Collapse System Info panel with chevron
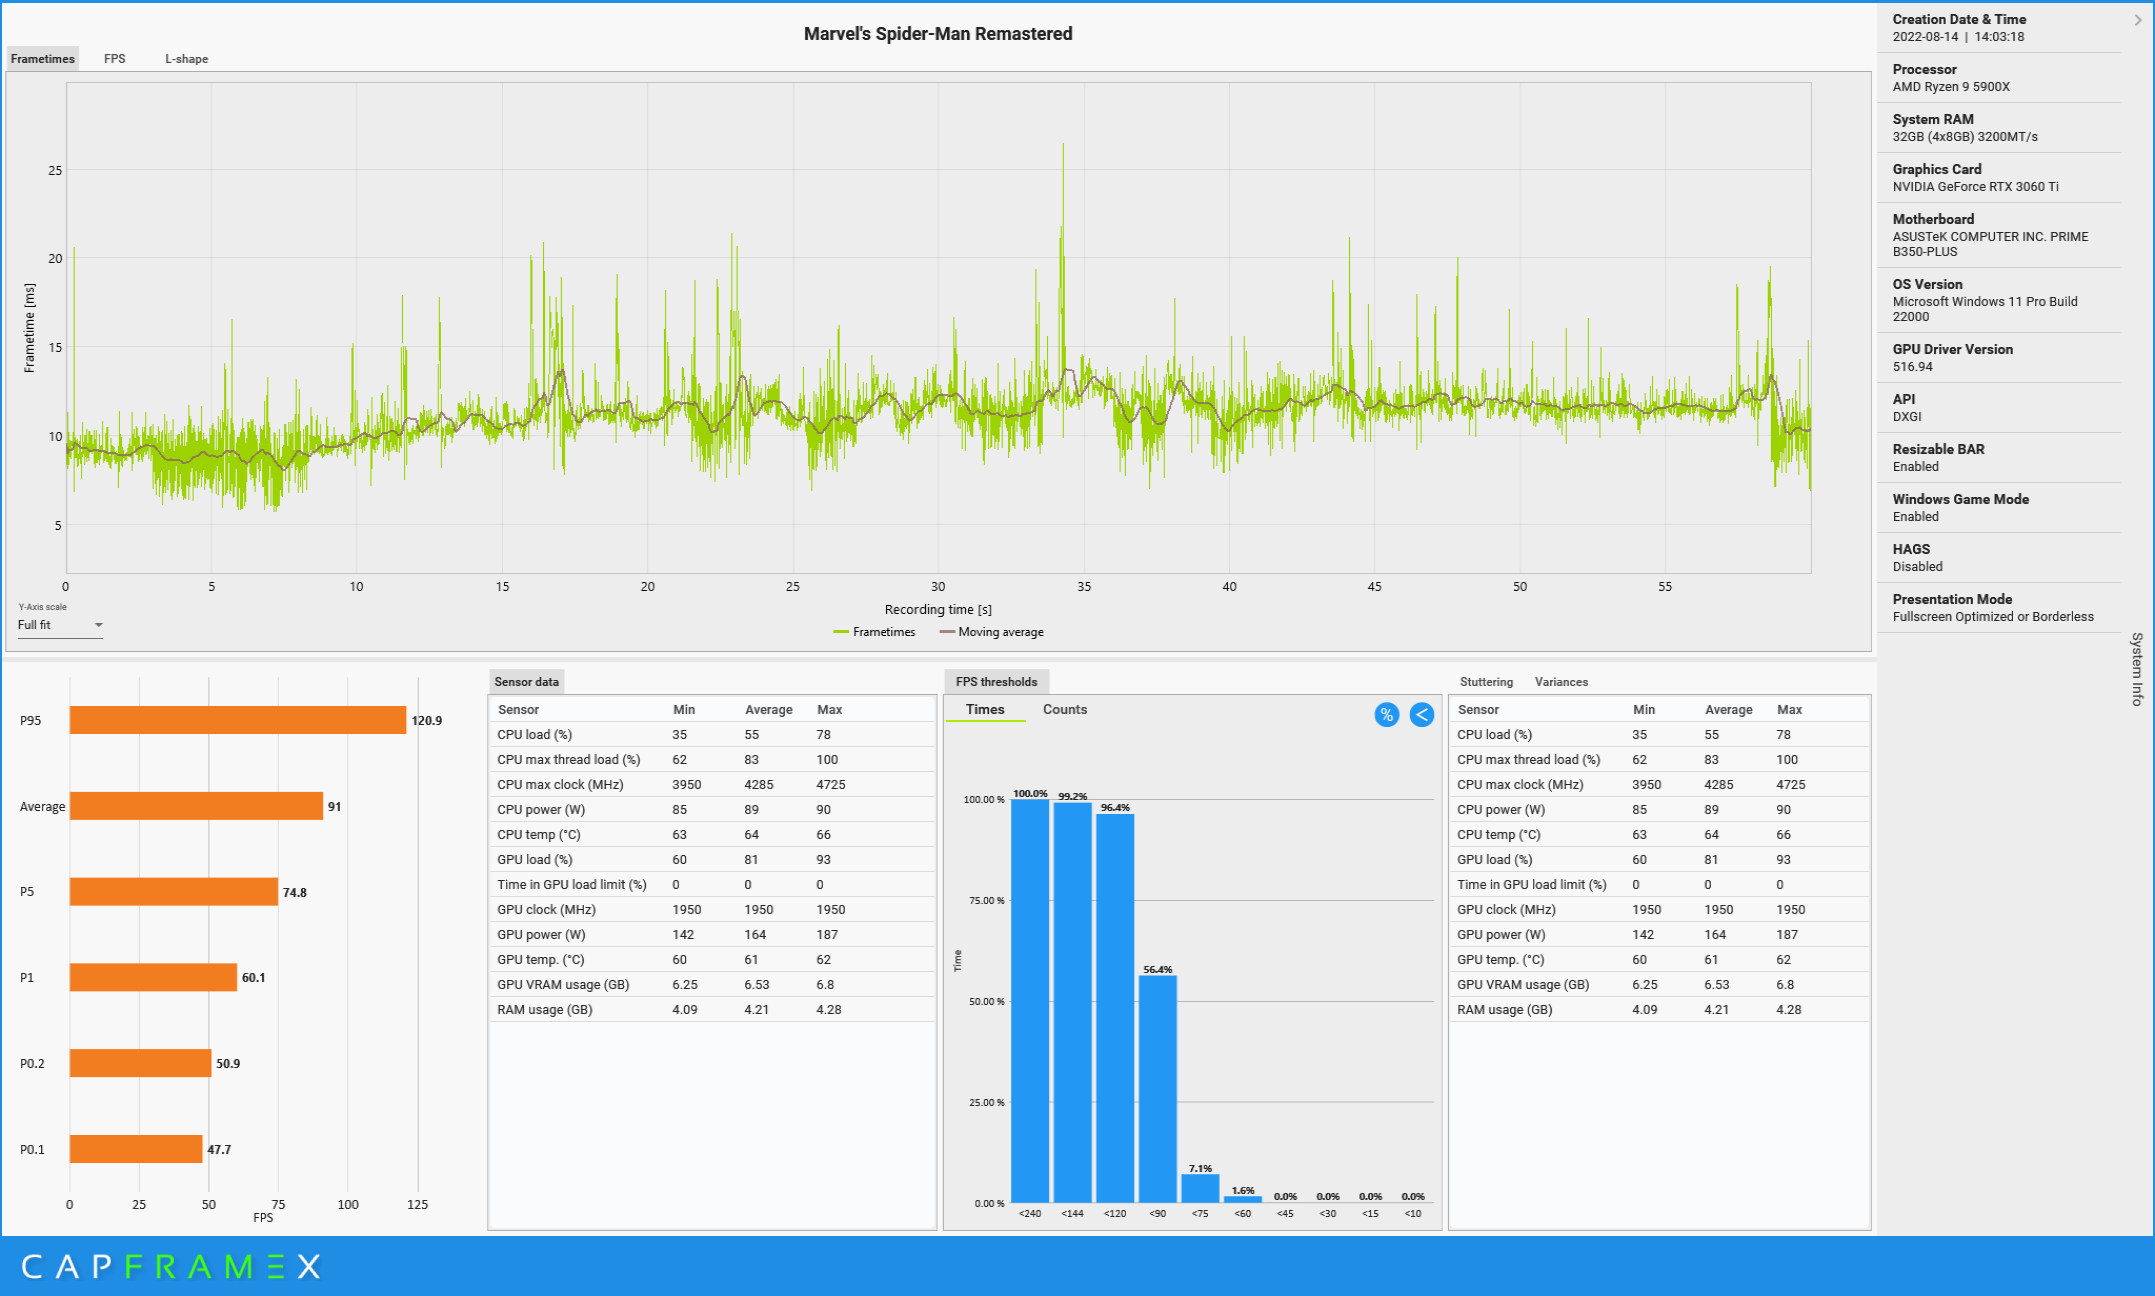The height and width of the screenshot is (1296, 2155). pos(2137,20)
